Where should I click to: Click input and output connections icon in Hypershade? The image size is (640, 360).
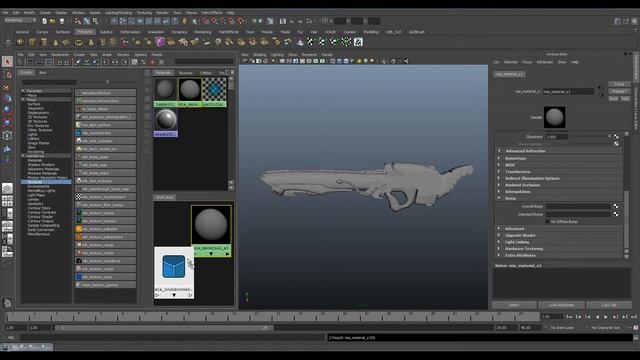coord(115,62)
